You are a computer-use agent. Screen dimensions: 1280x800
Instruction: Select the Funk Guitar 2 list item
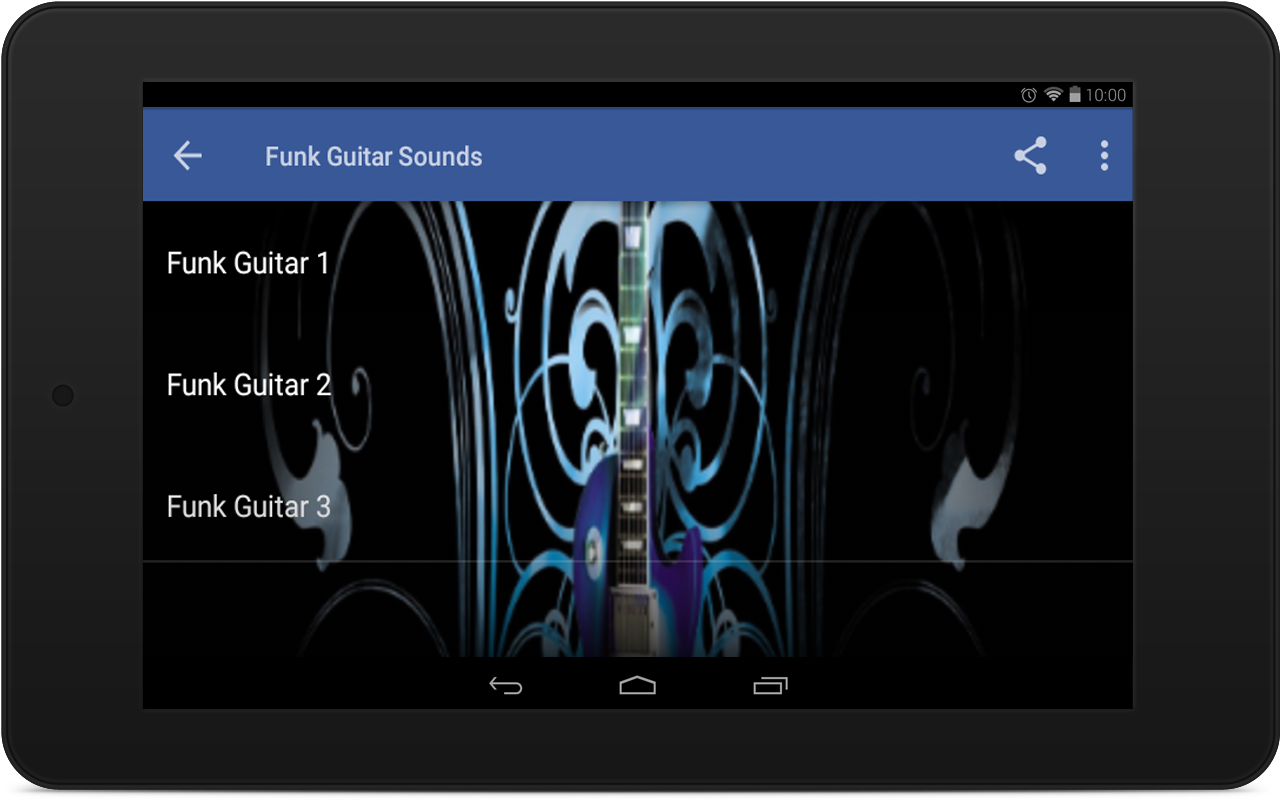pyautogui.click(x=638, y=384)
